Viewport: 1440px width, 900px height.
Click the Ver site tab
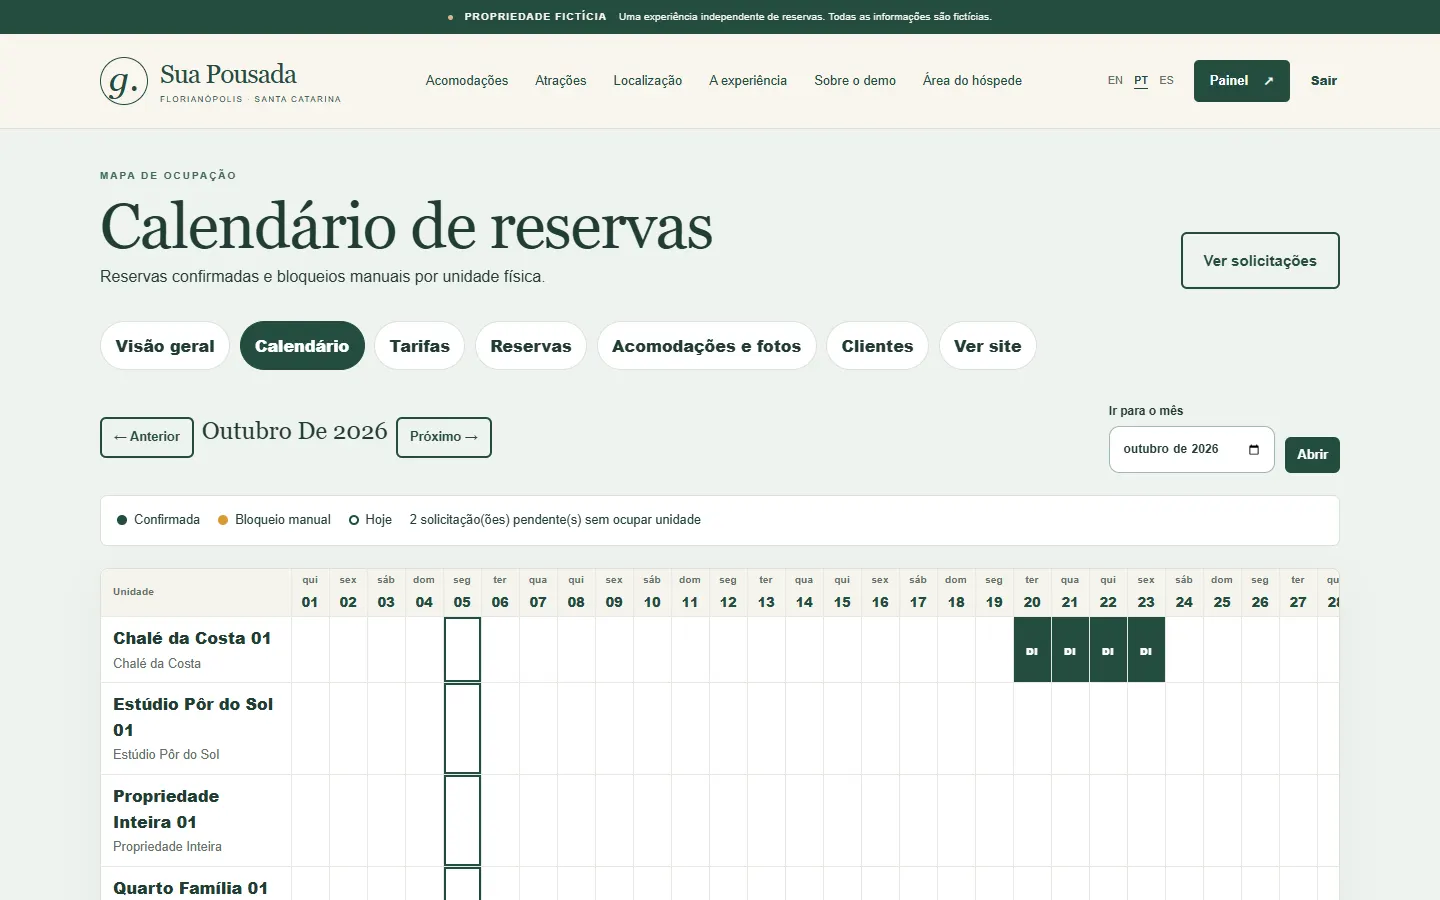click(988, 346)
